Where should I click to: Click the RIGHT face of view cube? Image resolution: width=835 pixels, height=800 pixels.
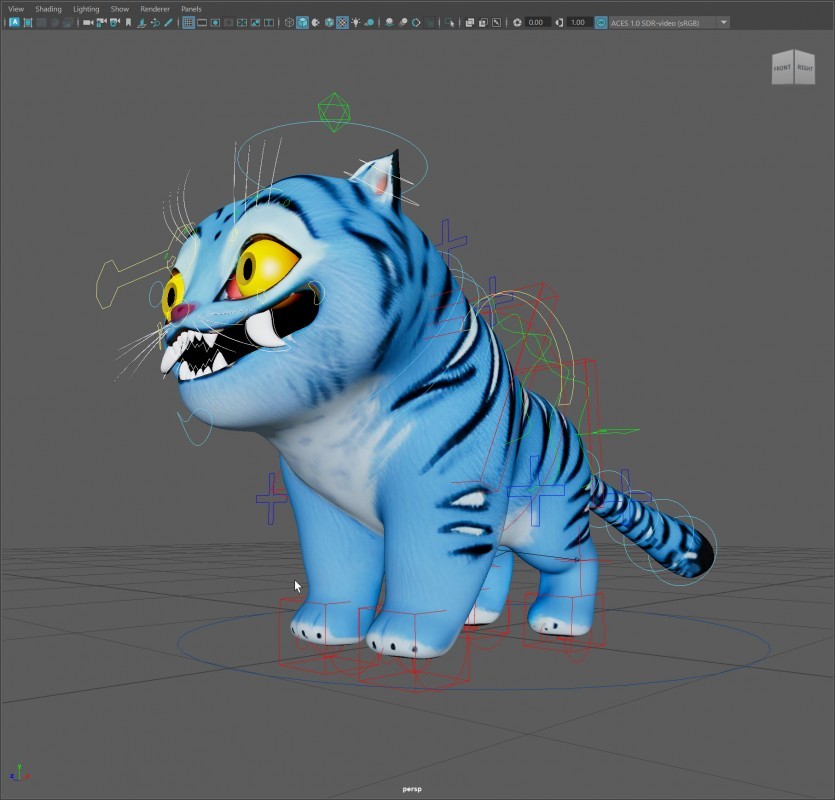(805, 68)
